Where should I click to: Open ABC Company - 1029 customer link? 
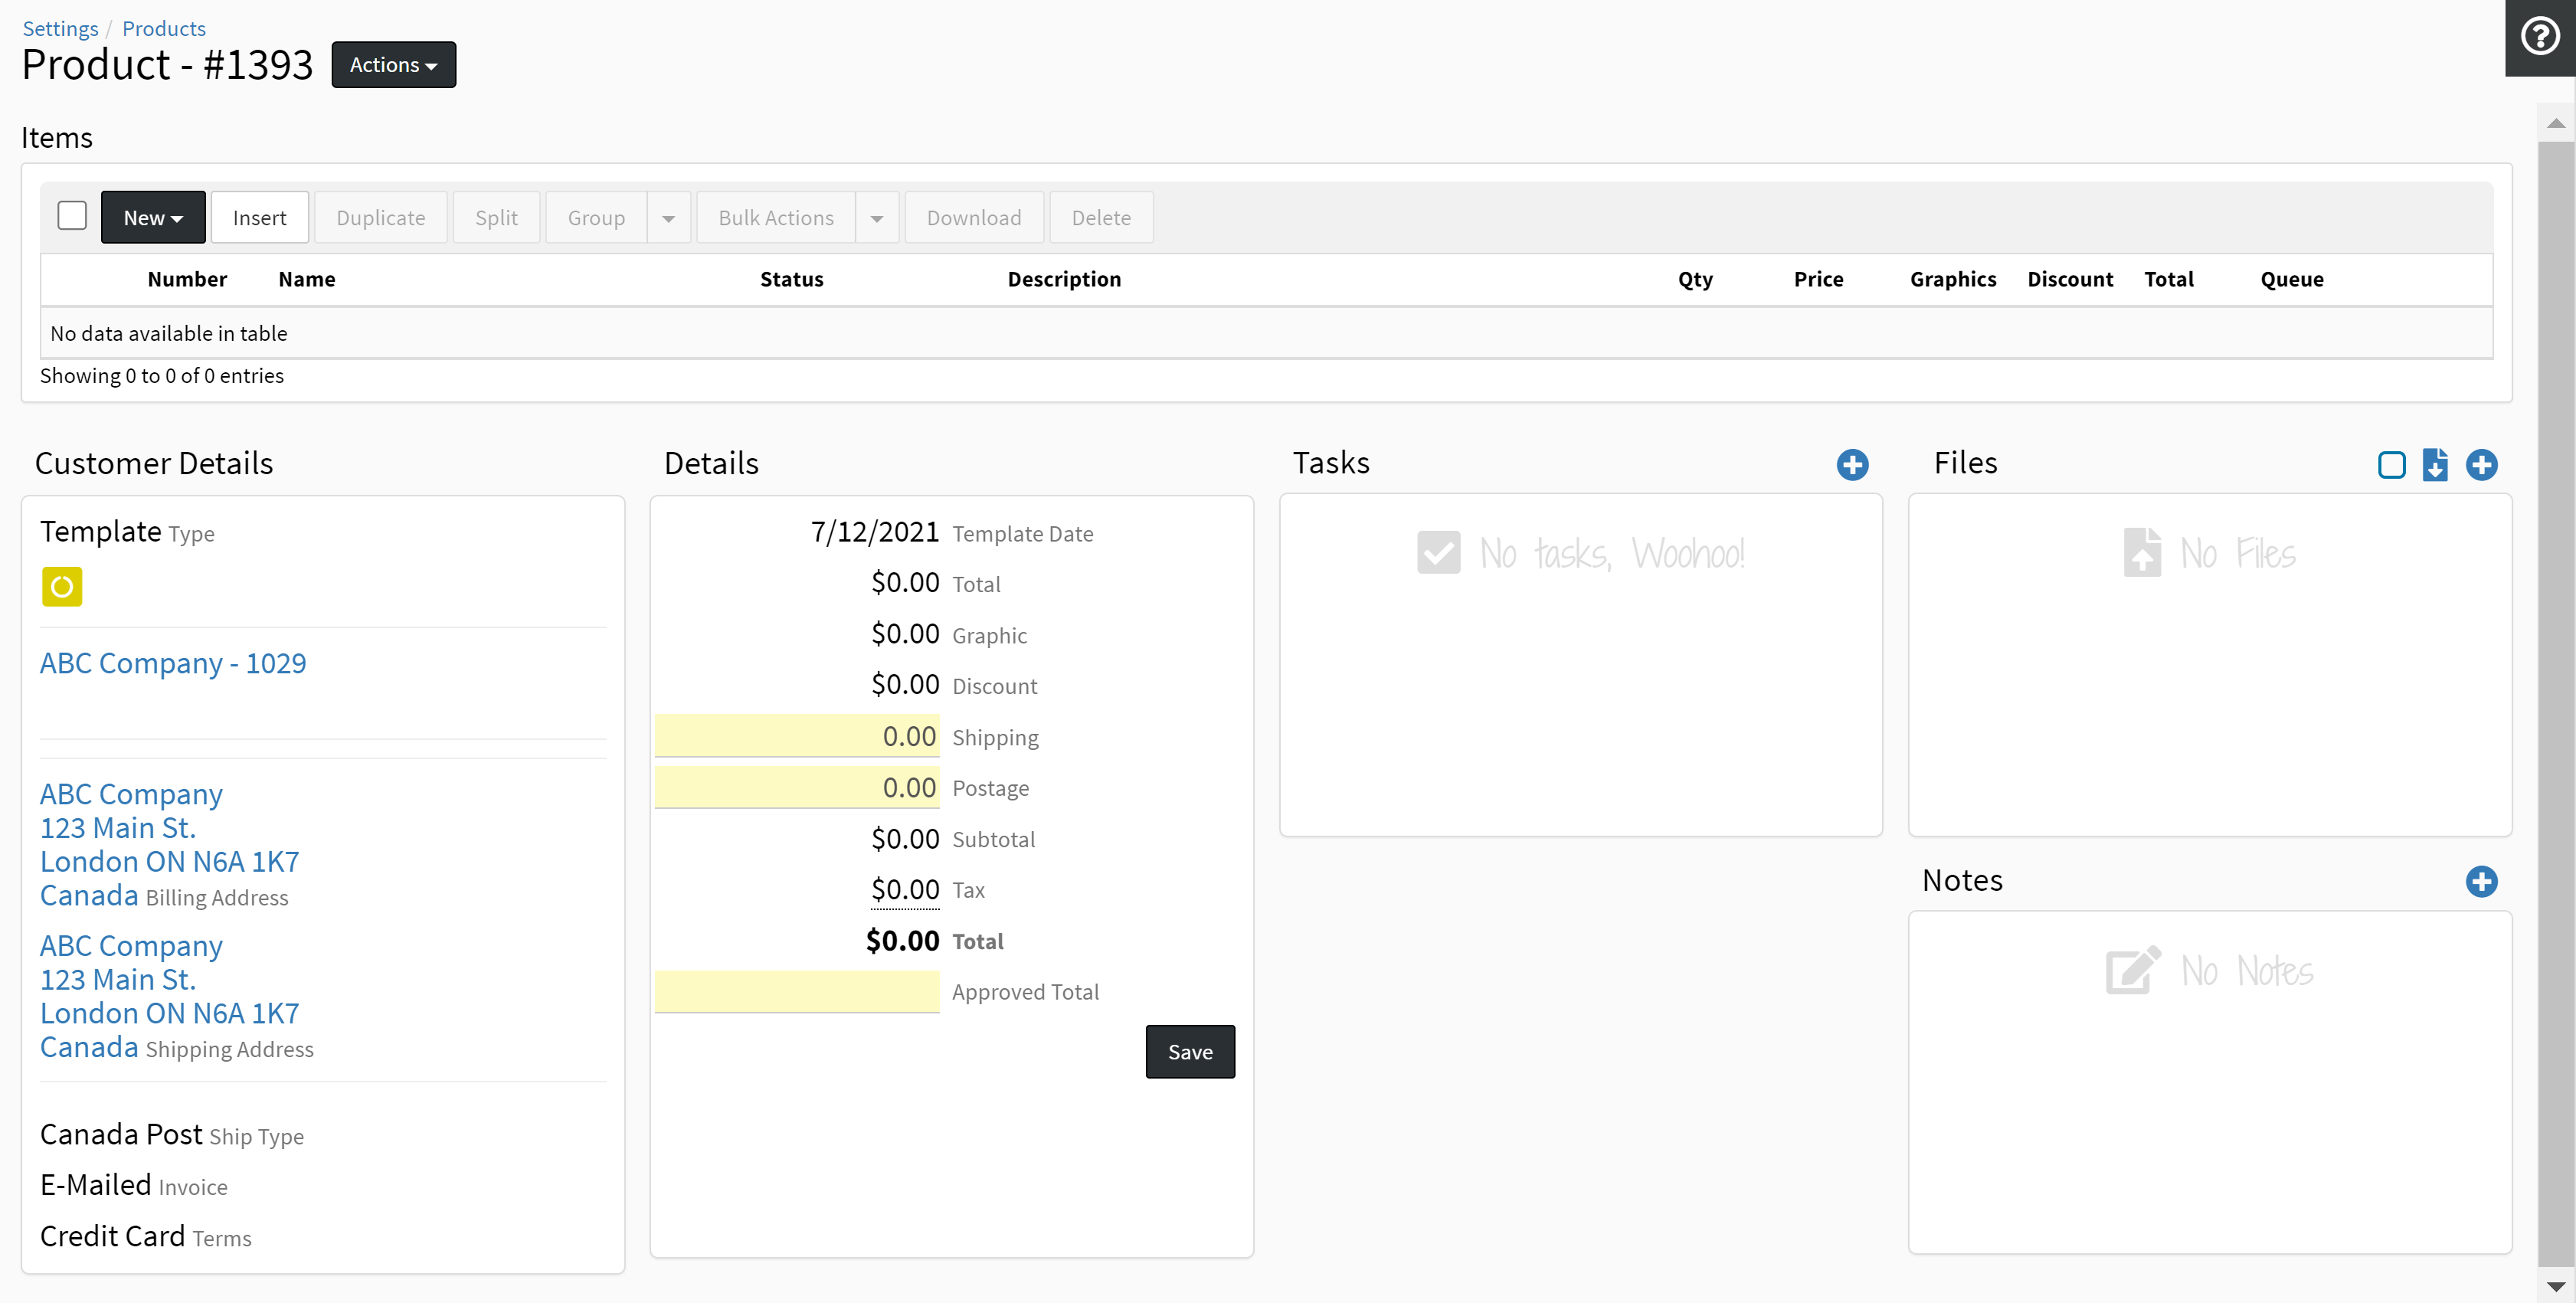pos(173,663)
